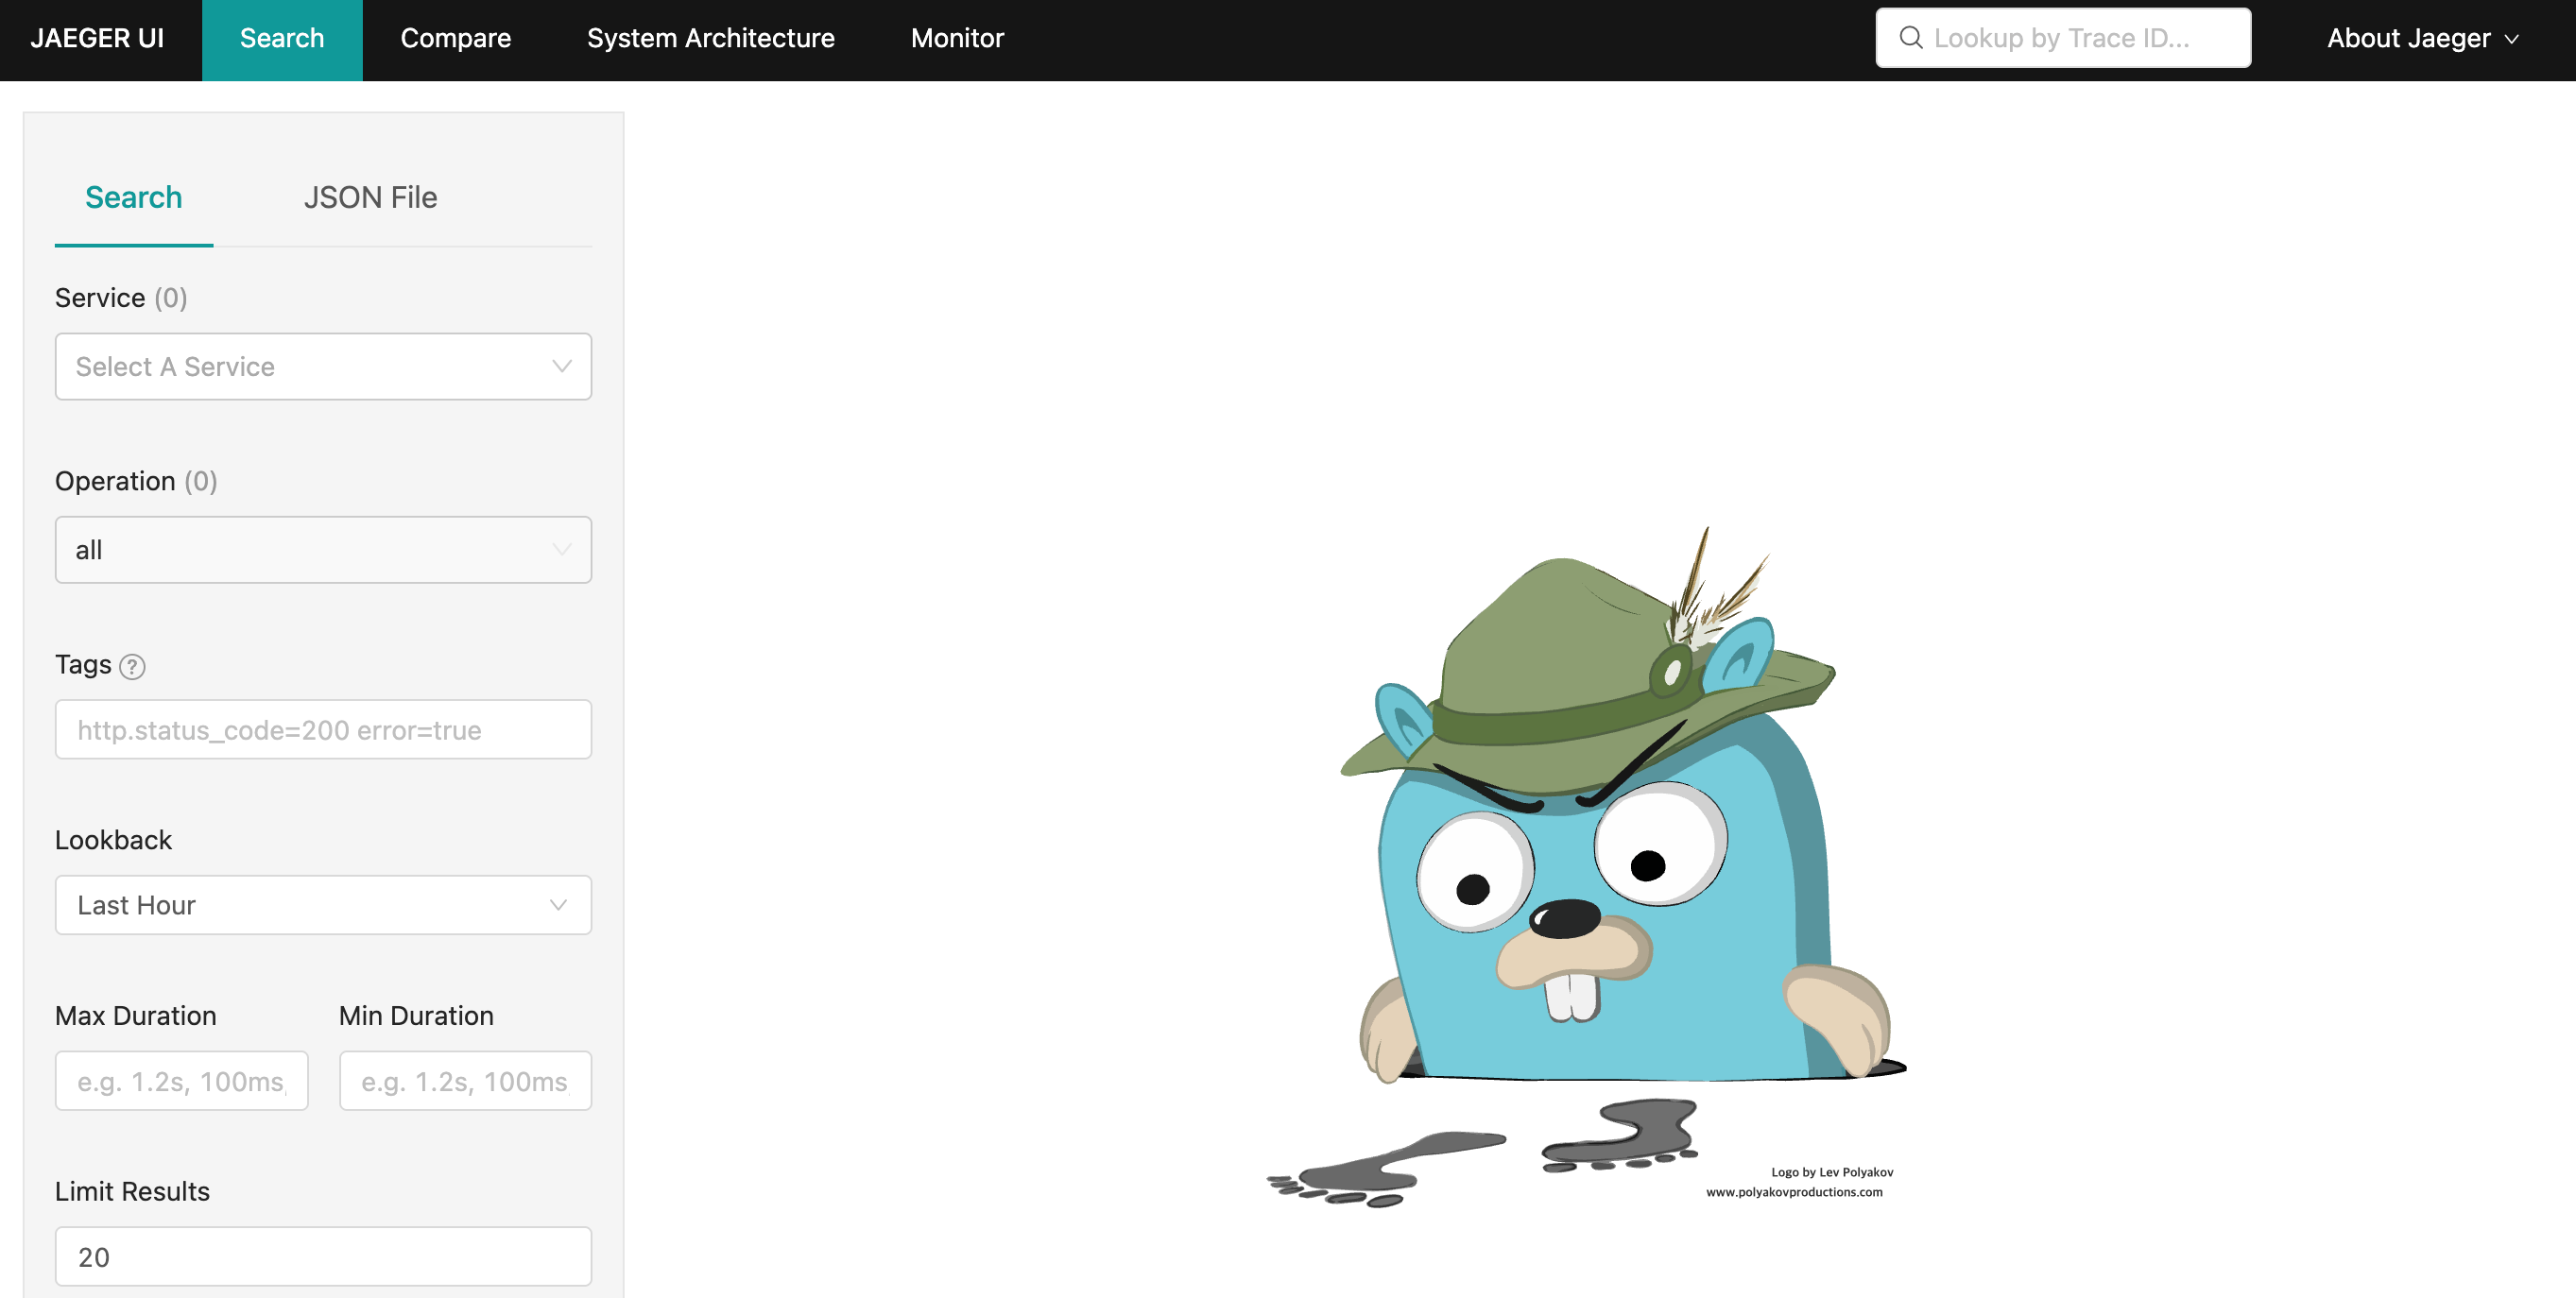Click the Min Duration input box
2576x1298 pixels.
click(465, 1081)
